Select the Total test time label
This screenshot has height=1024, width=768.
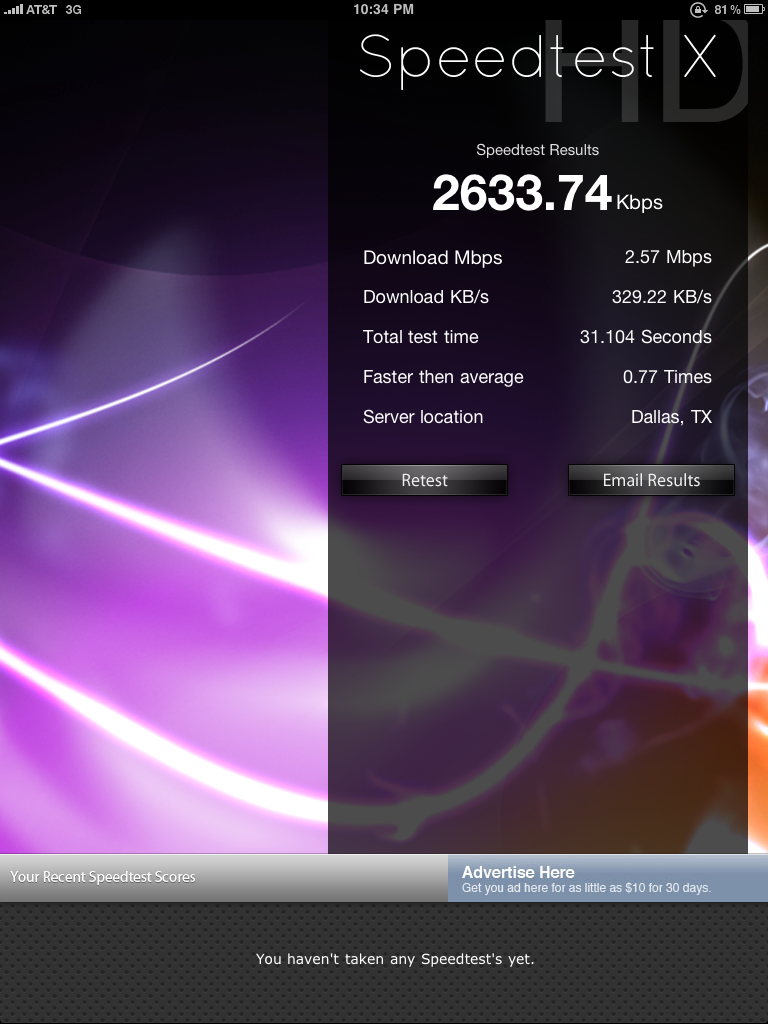(420, 337)
